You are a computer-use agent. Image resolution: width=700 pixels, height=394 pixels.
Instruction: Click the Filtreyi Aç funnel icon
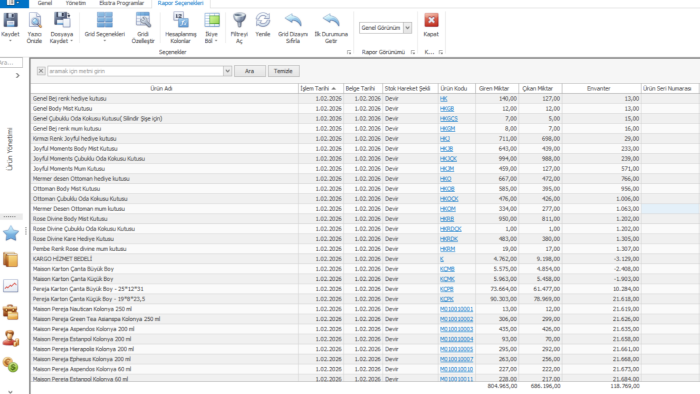pyautogui.click(x=239, y=21)
